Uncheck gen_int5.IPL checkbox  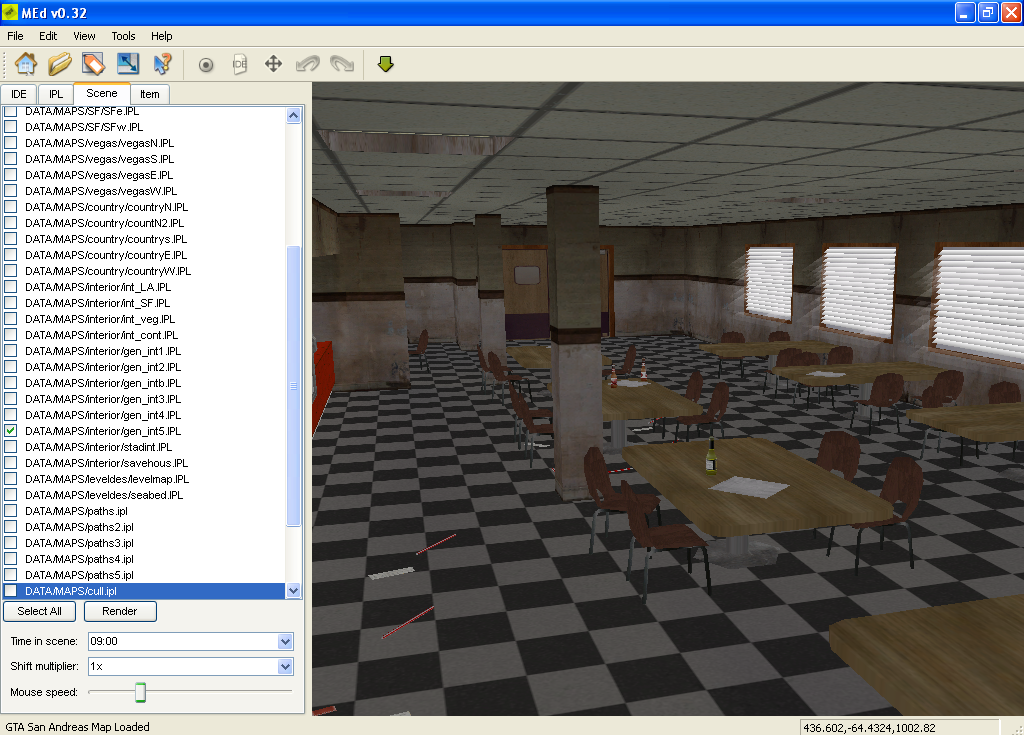click(10, 431)
